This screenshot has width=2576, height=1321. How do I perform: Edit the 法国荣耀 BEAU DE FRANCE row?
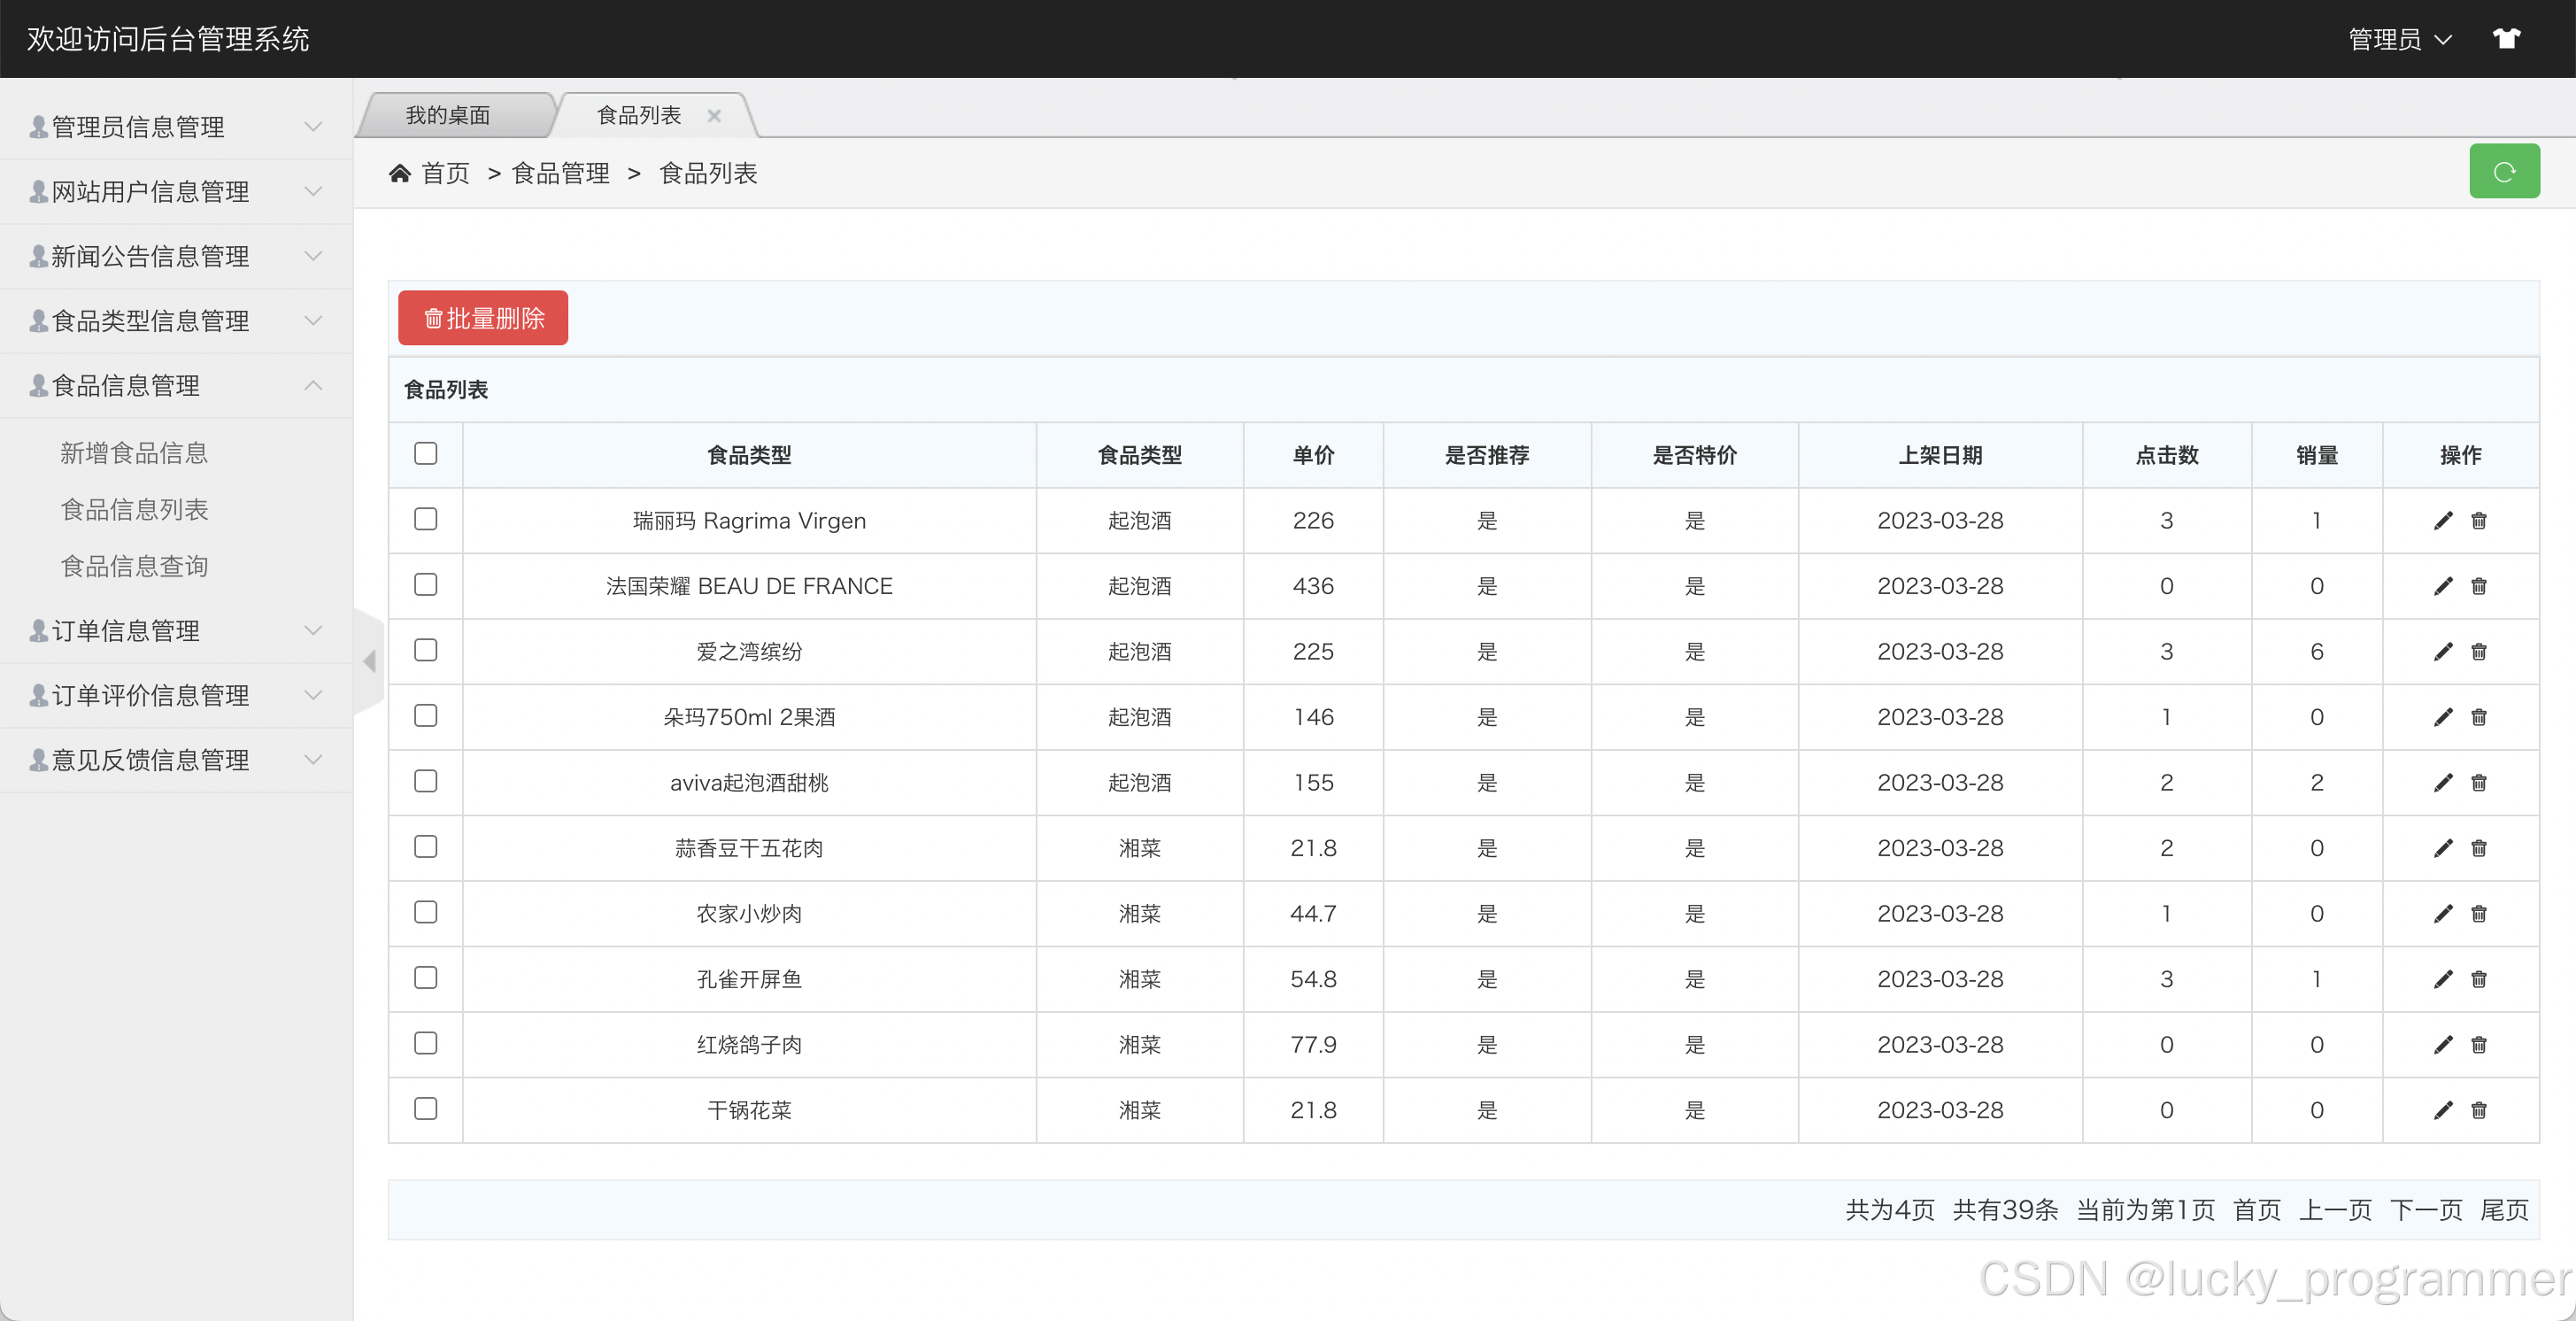pos(2442,586)
